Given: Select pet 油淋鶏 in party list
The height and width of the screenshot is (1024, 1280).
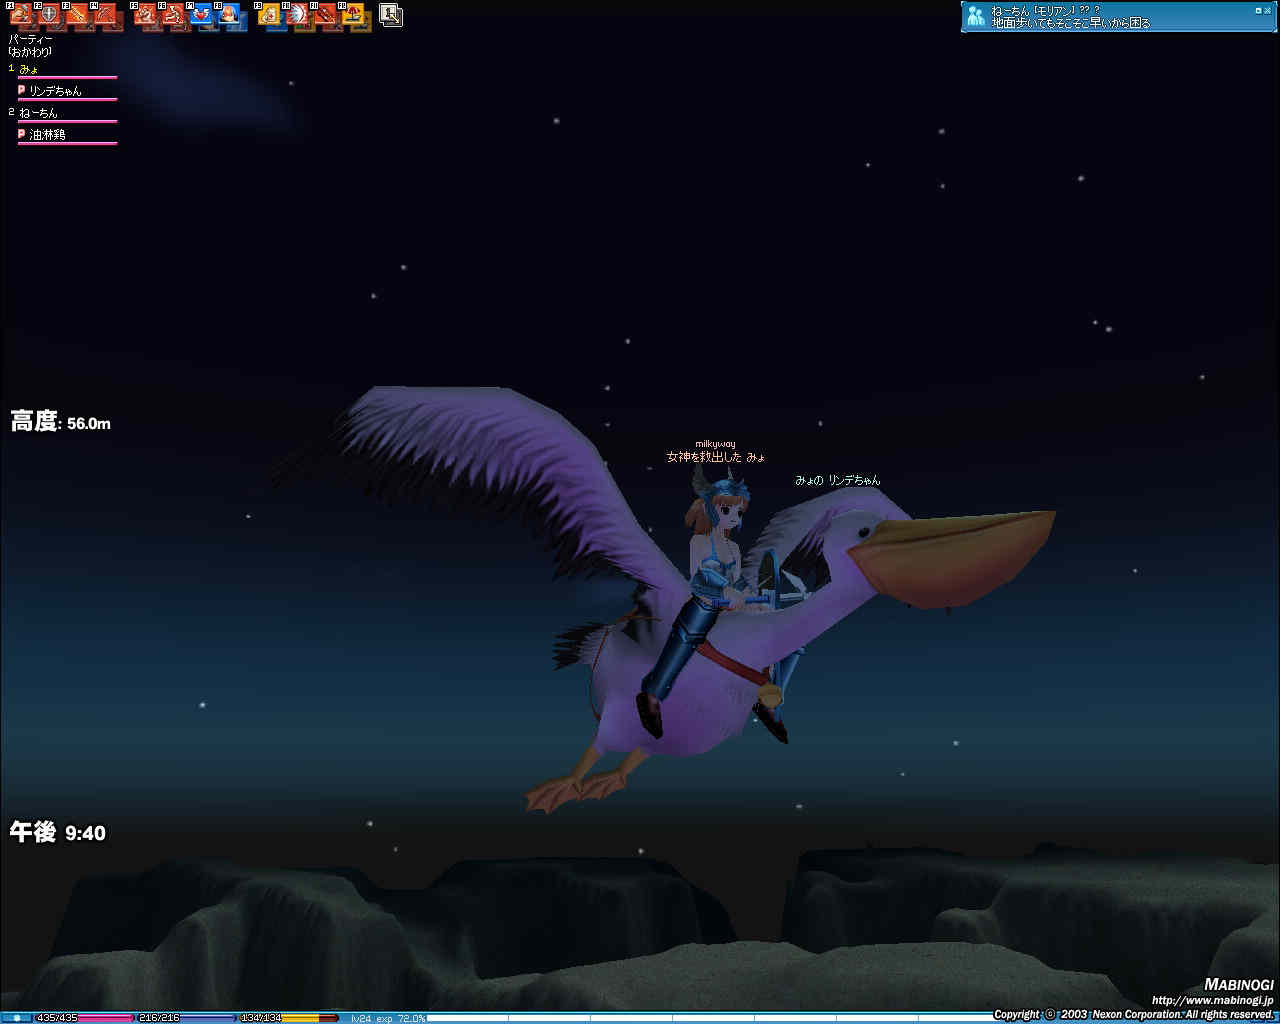Looking at the screenshot, I should click(x=47, y=135).
